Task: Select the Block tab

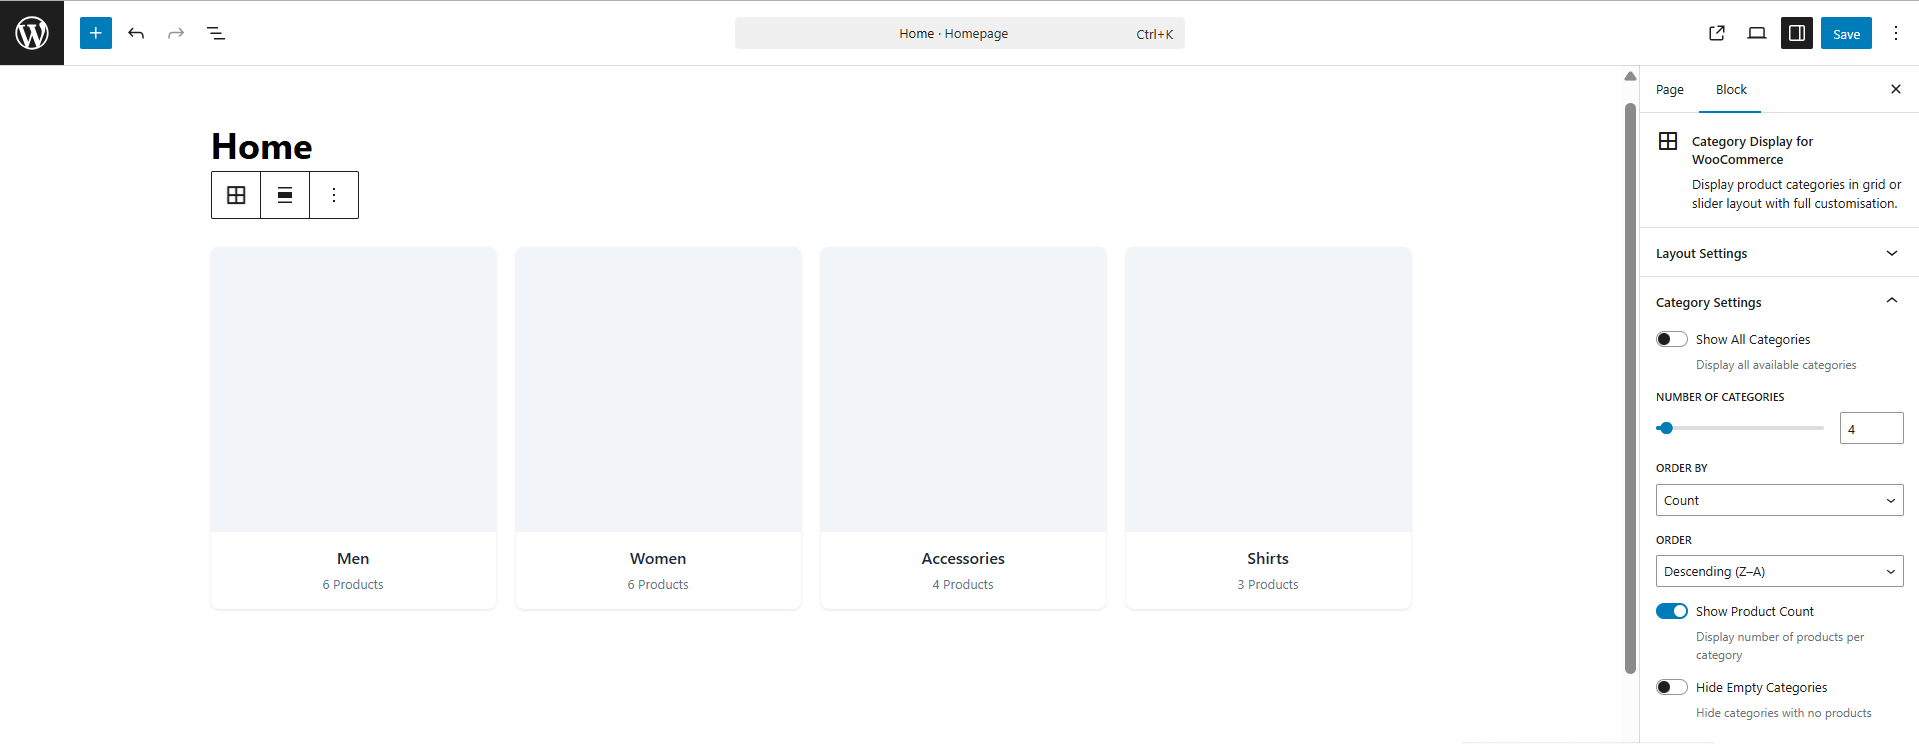Action: pyautogui.click(x=1731, y=89)
